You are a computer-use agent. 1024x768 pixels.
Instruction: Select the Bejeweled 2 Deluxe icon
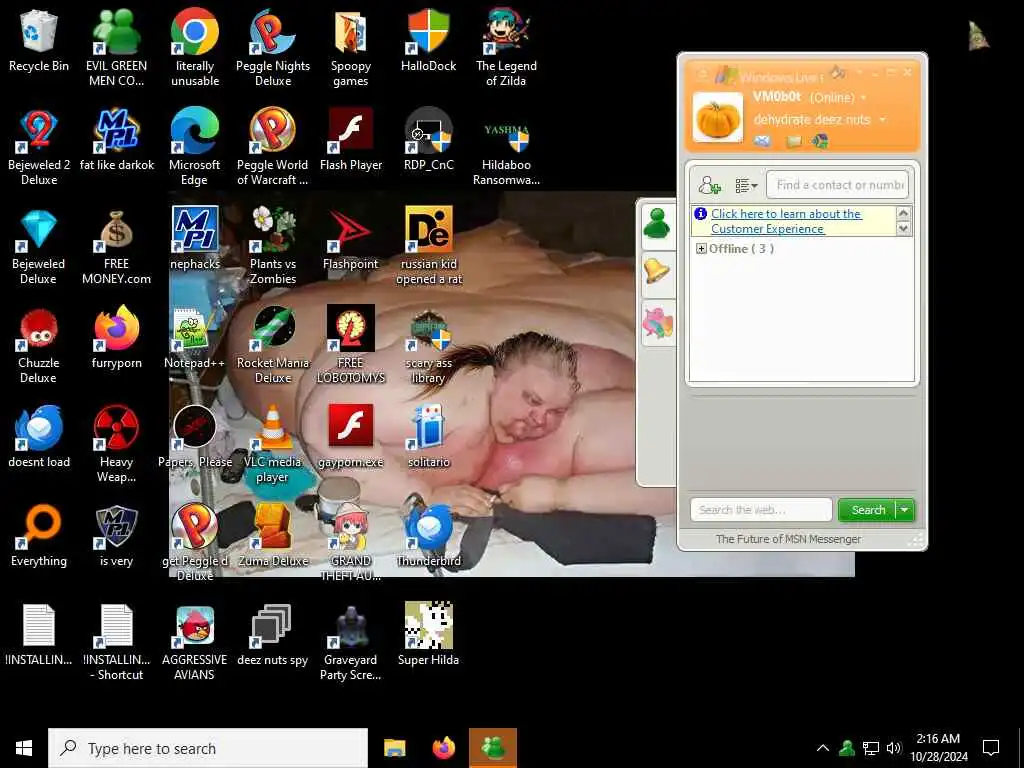(x=39, y=146)
